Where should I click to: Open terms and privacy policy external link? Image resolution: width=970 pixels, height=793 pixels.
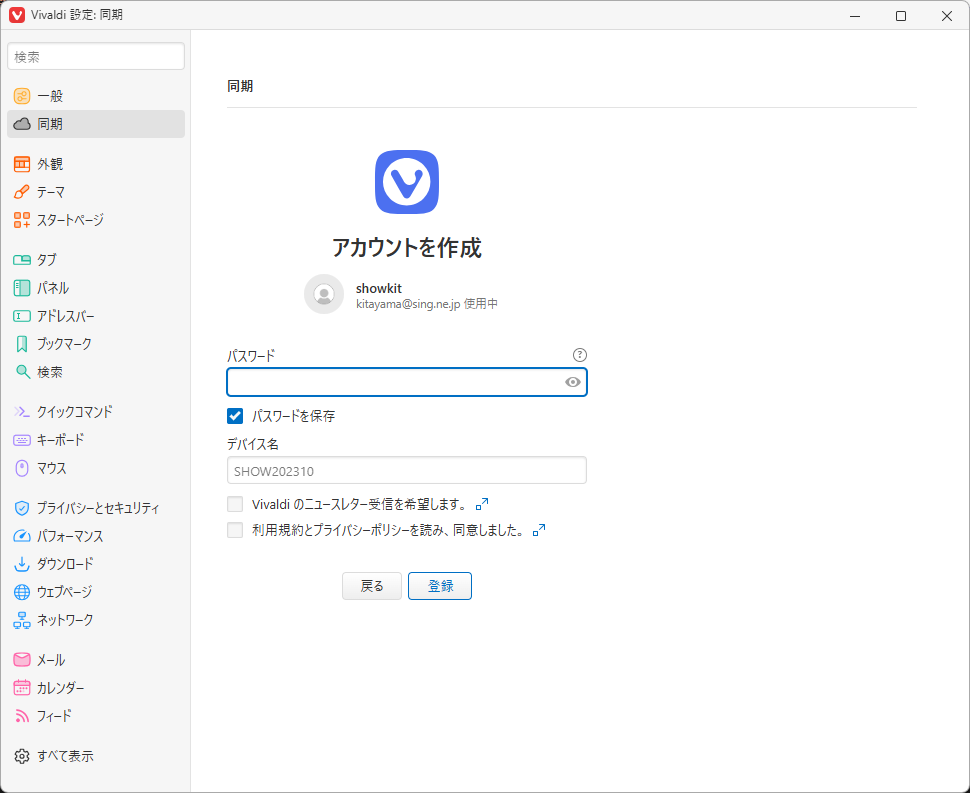[x=539, y=530]
